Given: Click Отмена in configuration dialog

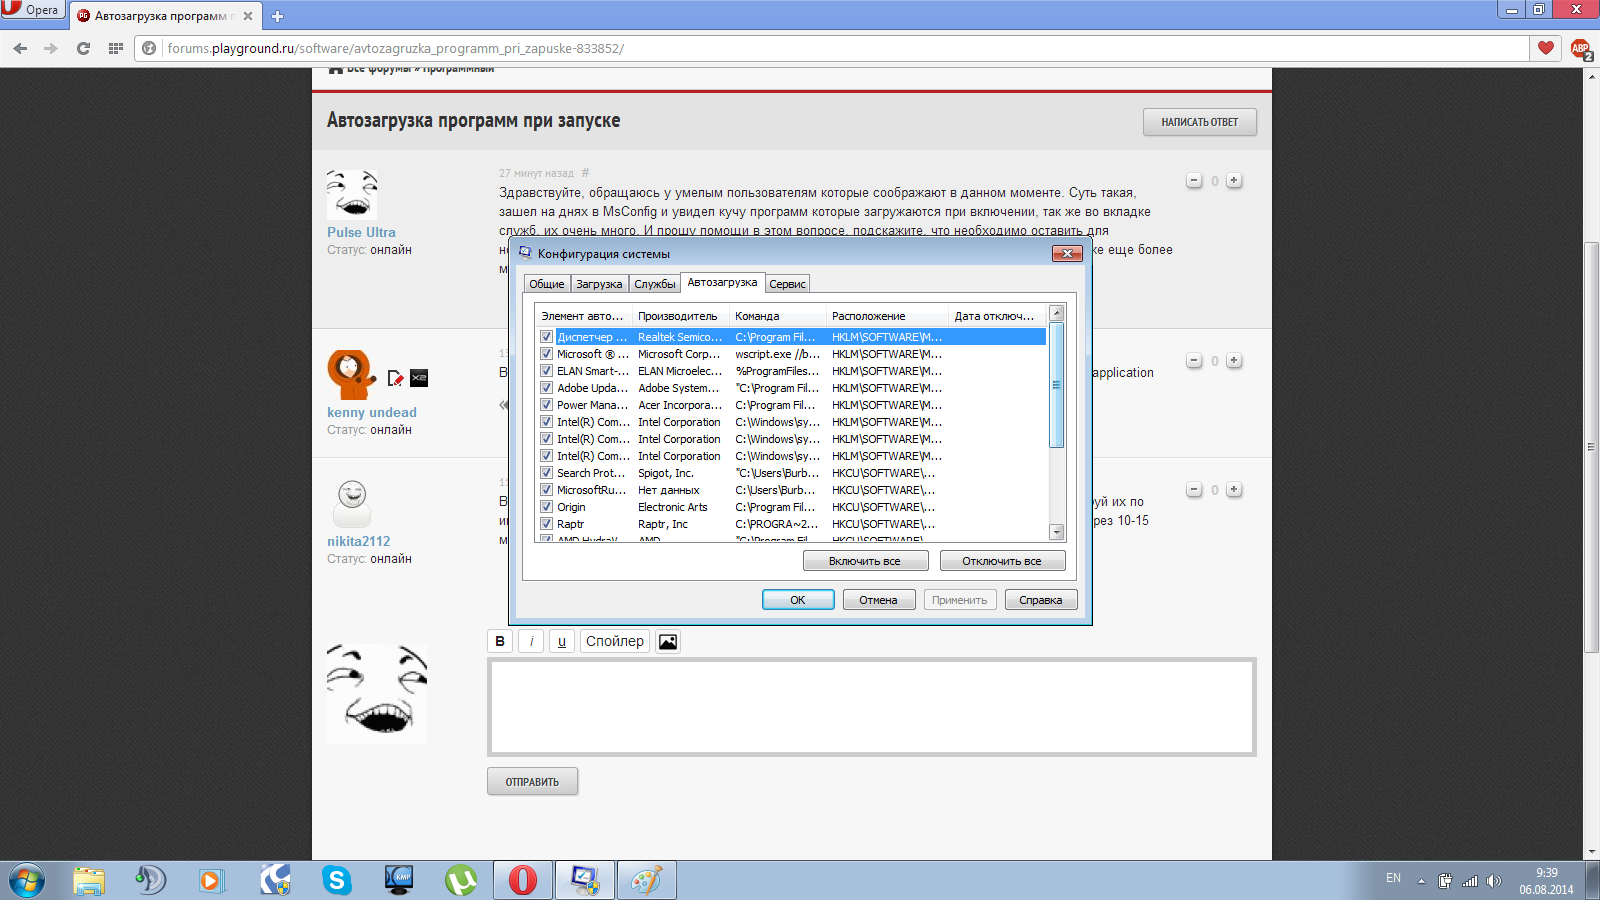Looking at the screenshot, I should click(x=878, y=600).
